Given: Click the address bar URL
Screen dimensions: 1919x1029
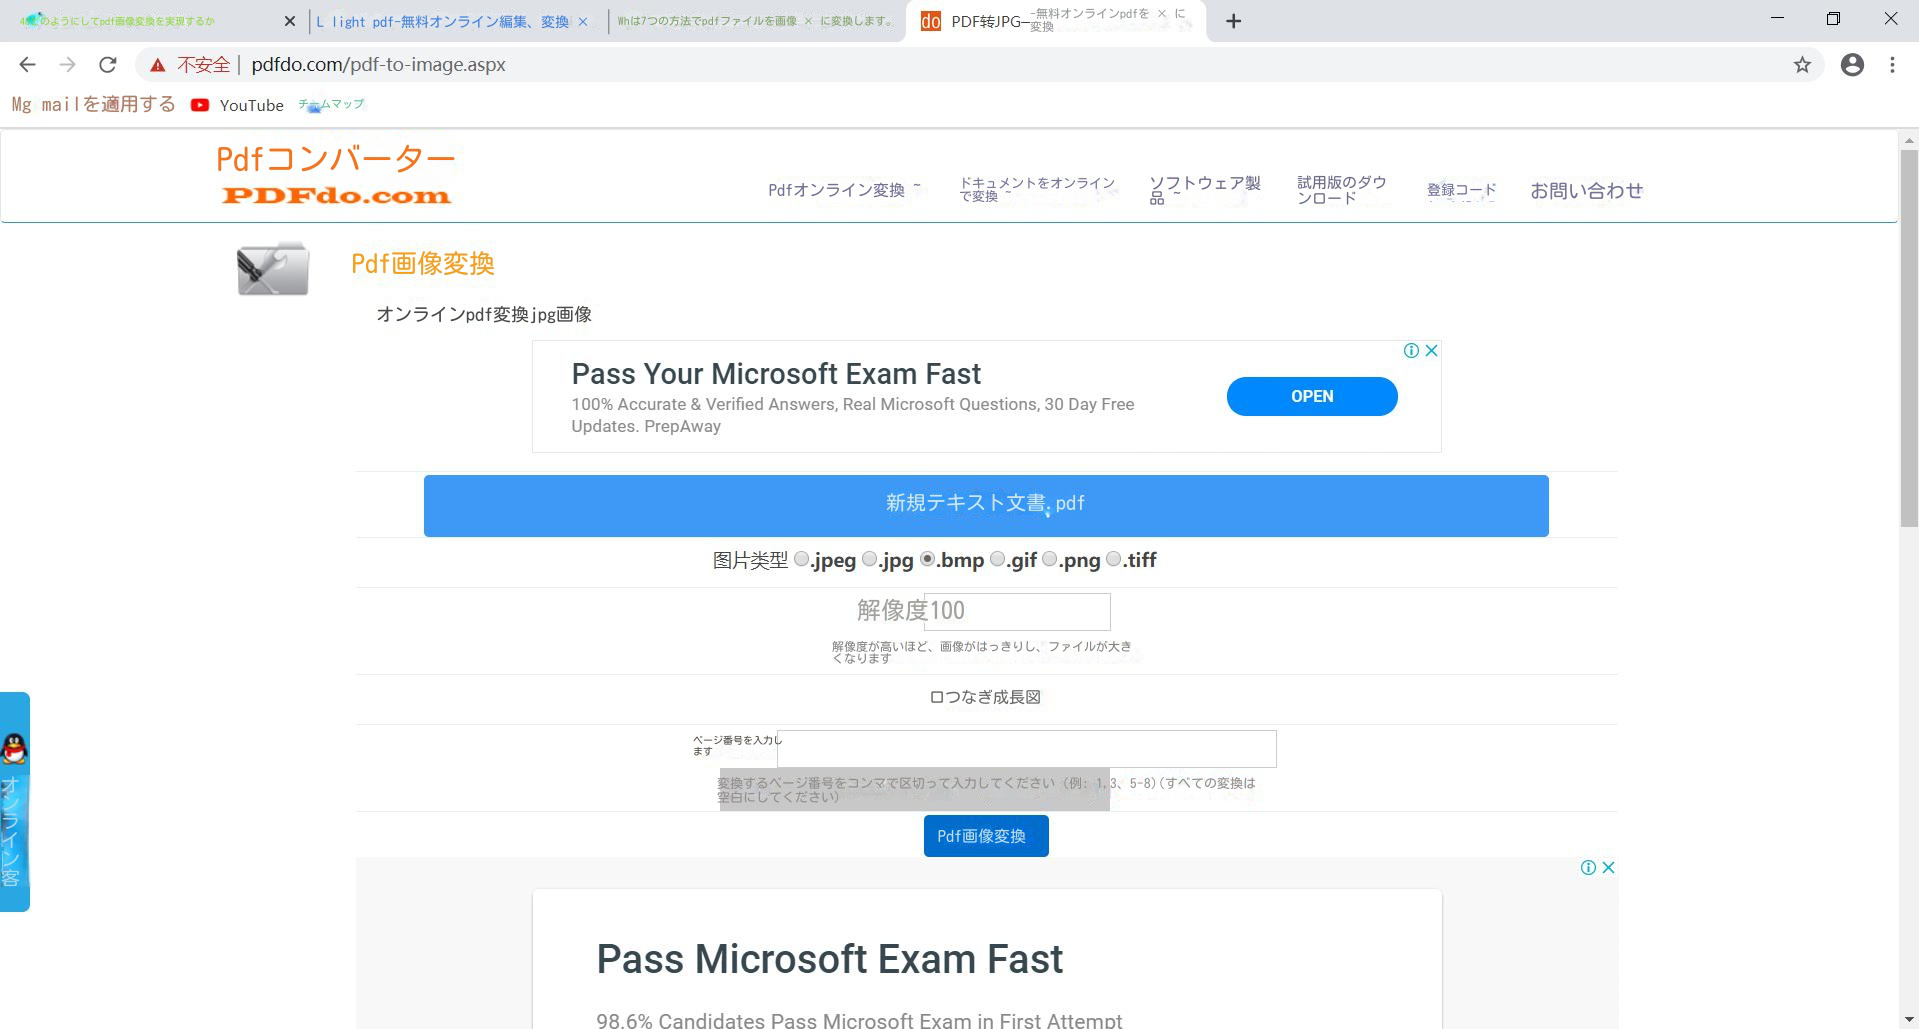Looking at the screenshot, I should (378, 65).
